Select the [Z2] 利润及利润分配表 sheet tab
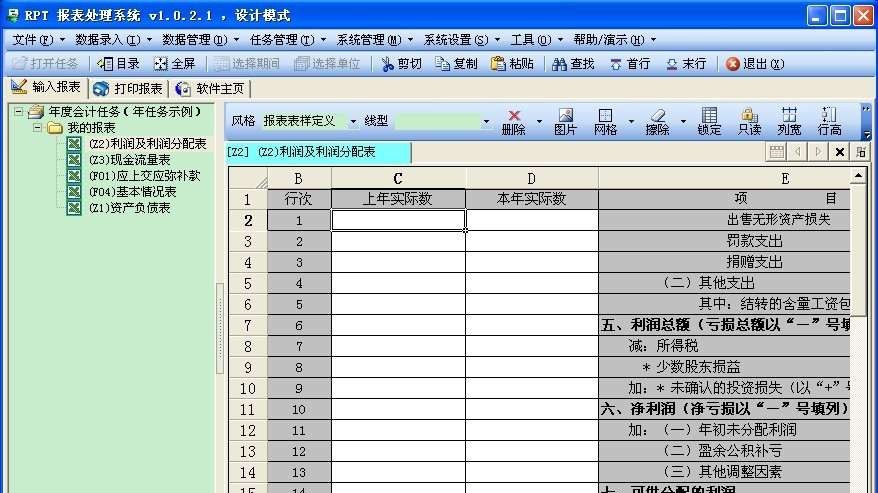The height and width of the screenshot is (493, 878). (x=318, y=152)
